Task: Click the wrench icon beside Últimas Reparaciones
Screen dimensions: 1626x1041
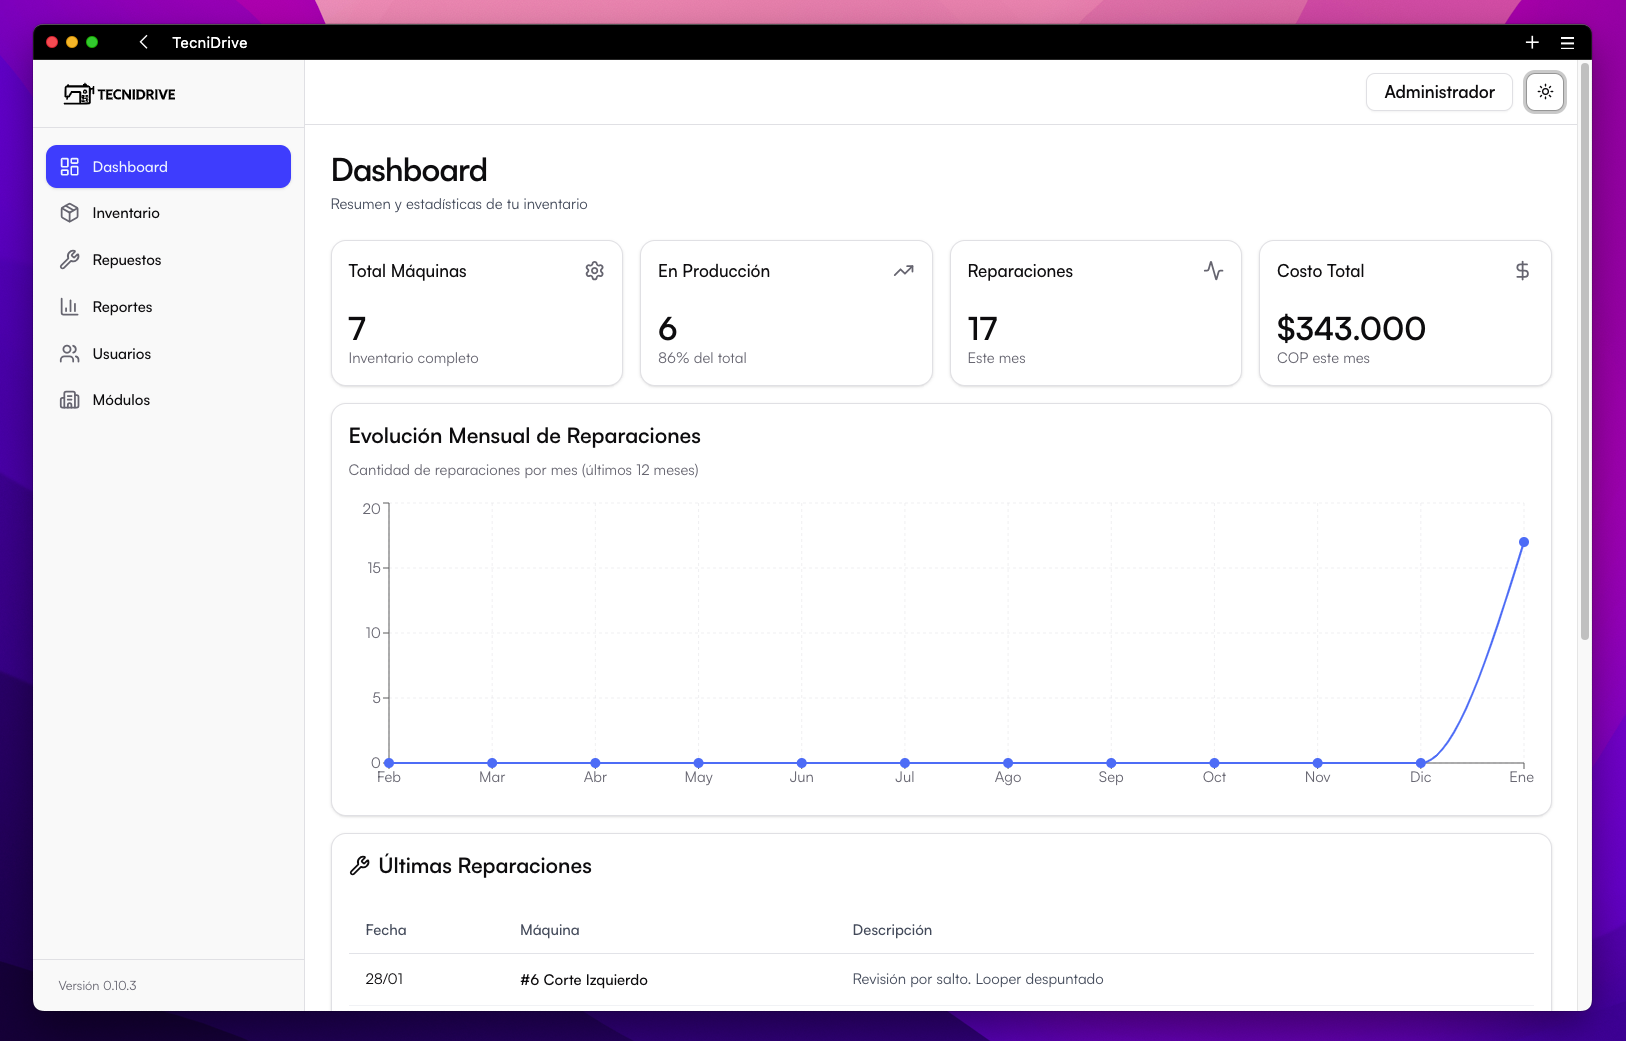Action: [360, 866]
